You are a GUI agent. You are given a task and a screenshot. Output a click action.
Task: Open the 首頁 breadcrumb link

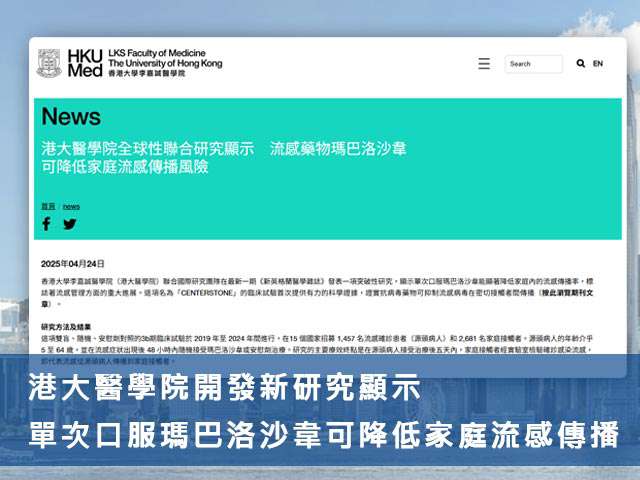coord(48,207)
